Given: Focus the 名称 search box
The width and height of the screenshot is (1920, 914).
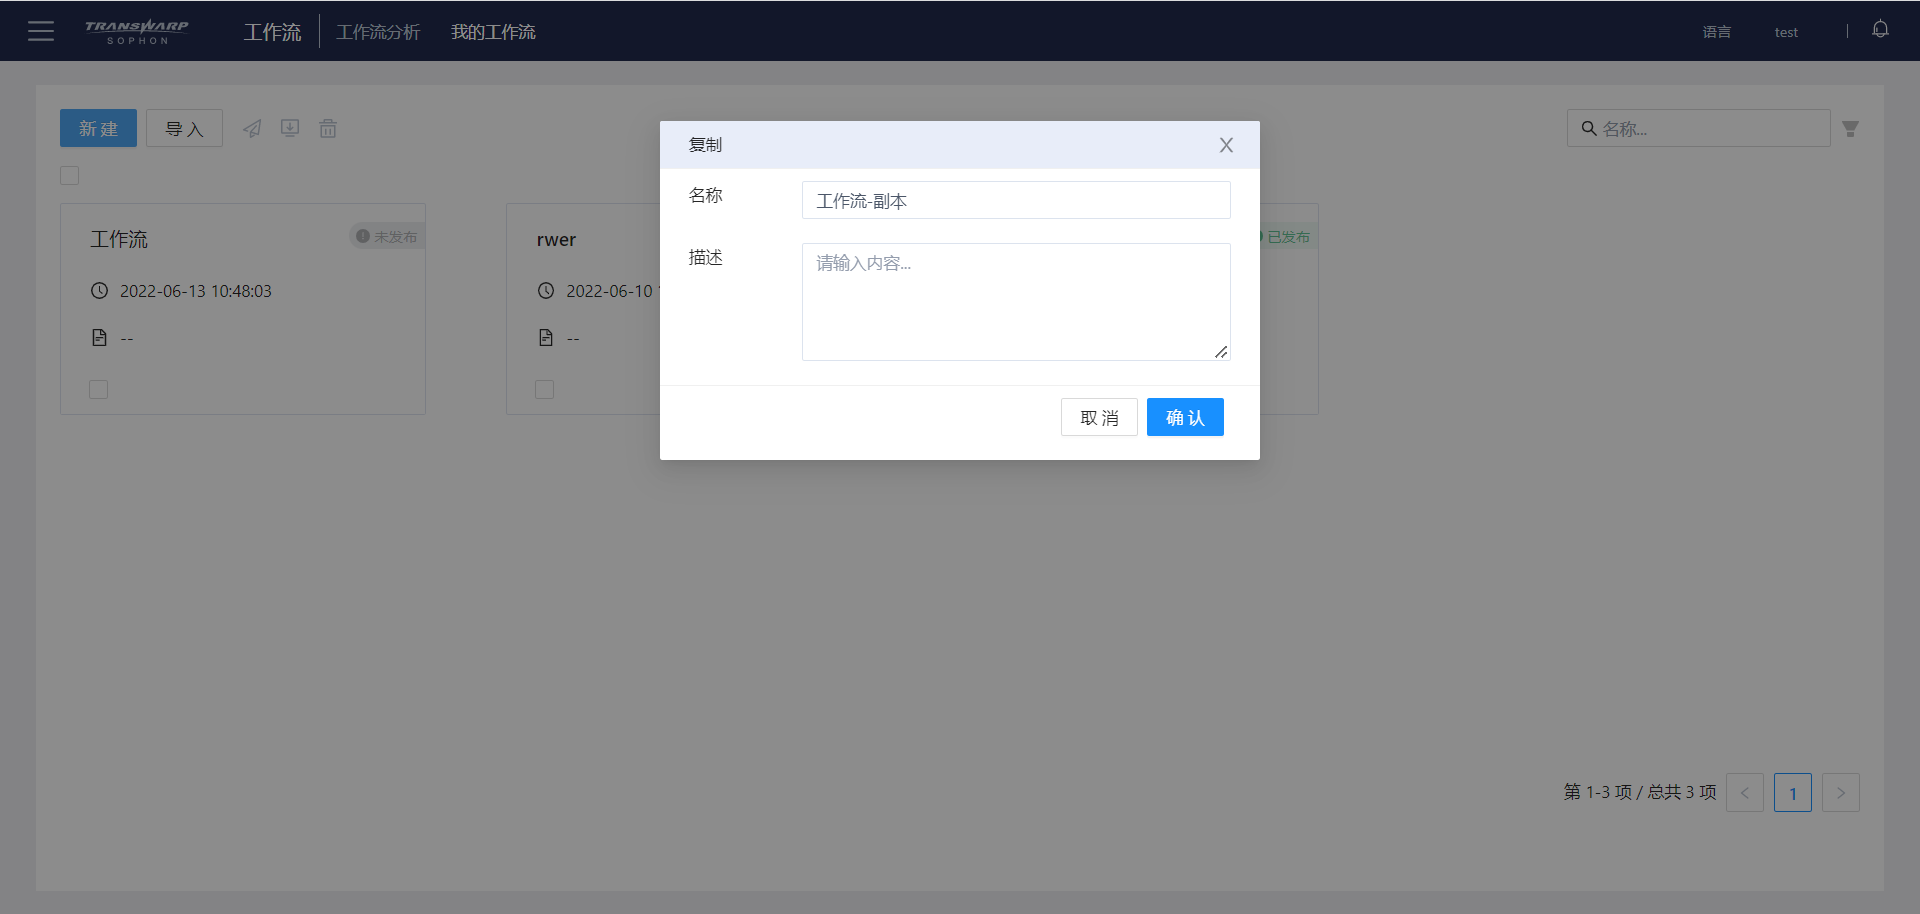Looking at the screenshot, I should tap(1698, 128).
